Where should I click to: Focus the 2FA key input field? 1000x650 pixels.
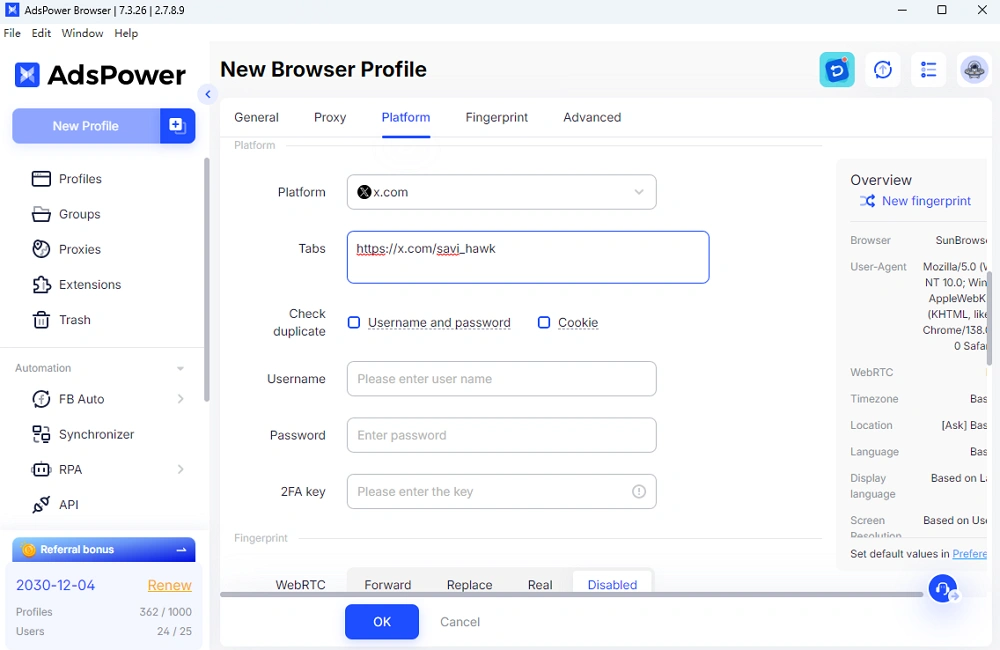click(501, 491)
